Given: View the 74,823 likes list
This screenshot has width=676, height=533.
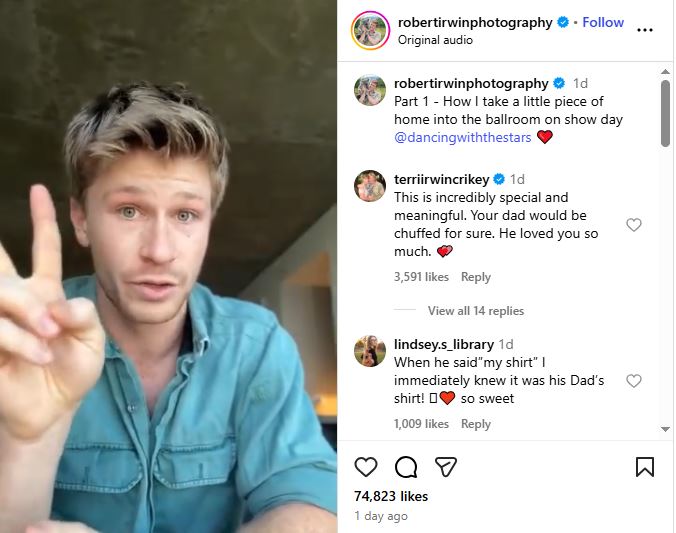Looking at the screenshot, I should (391, 496).
